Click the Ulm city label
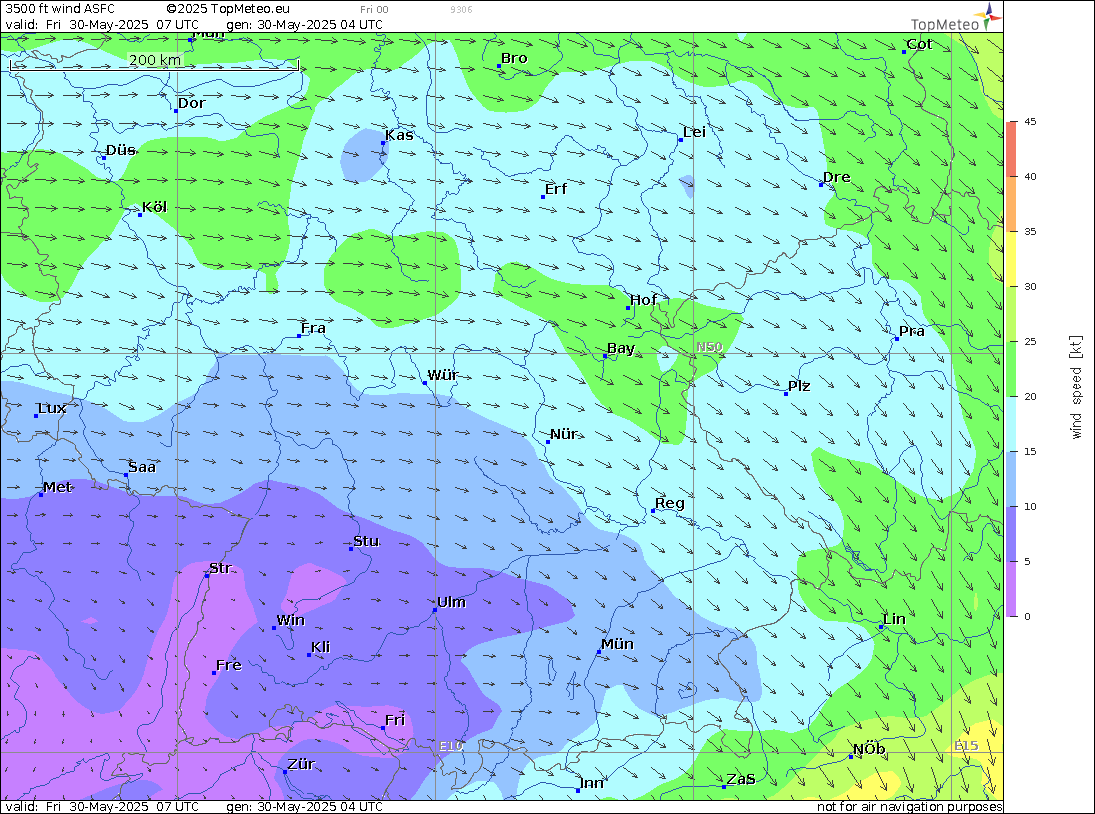This screenshot has height=814, width=1095. 451,602
